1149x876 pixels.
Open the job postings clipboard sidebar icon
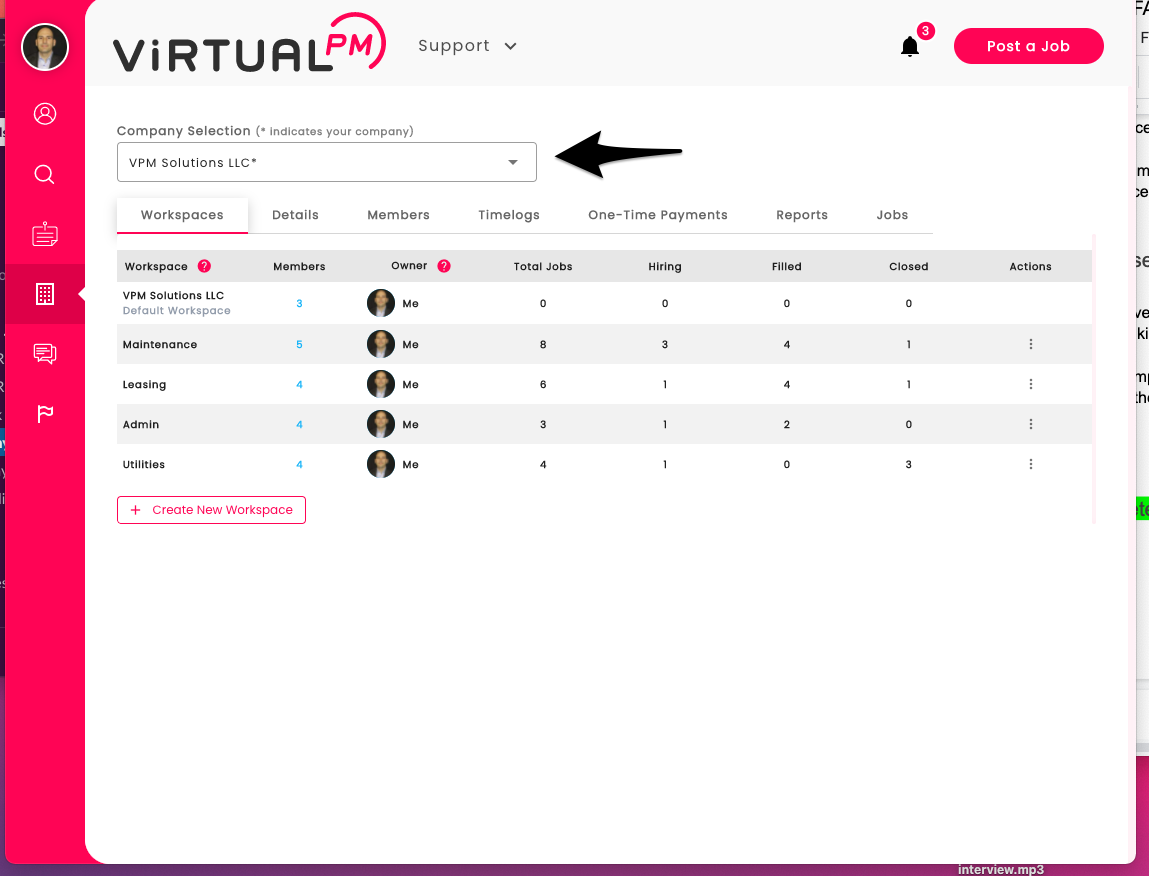click(45, 234)
